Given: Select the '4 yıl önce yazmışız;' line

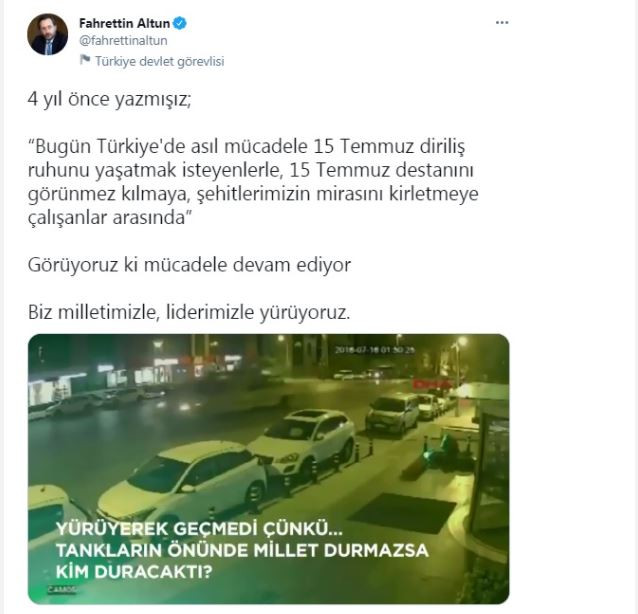Looking at the screenshot, I should coord(109,100).
